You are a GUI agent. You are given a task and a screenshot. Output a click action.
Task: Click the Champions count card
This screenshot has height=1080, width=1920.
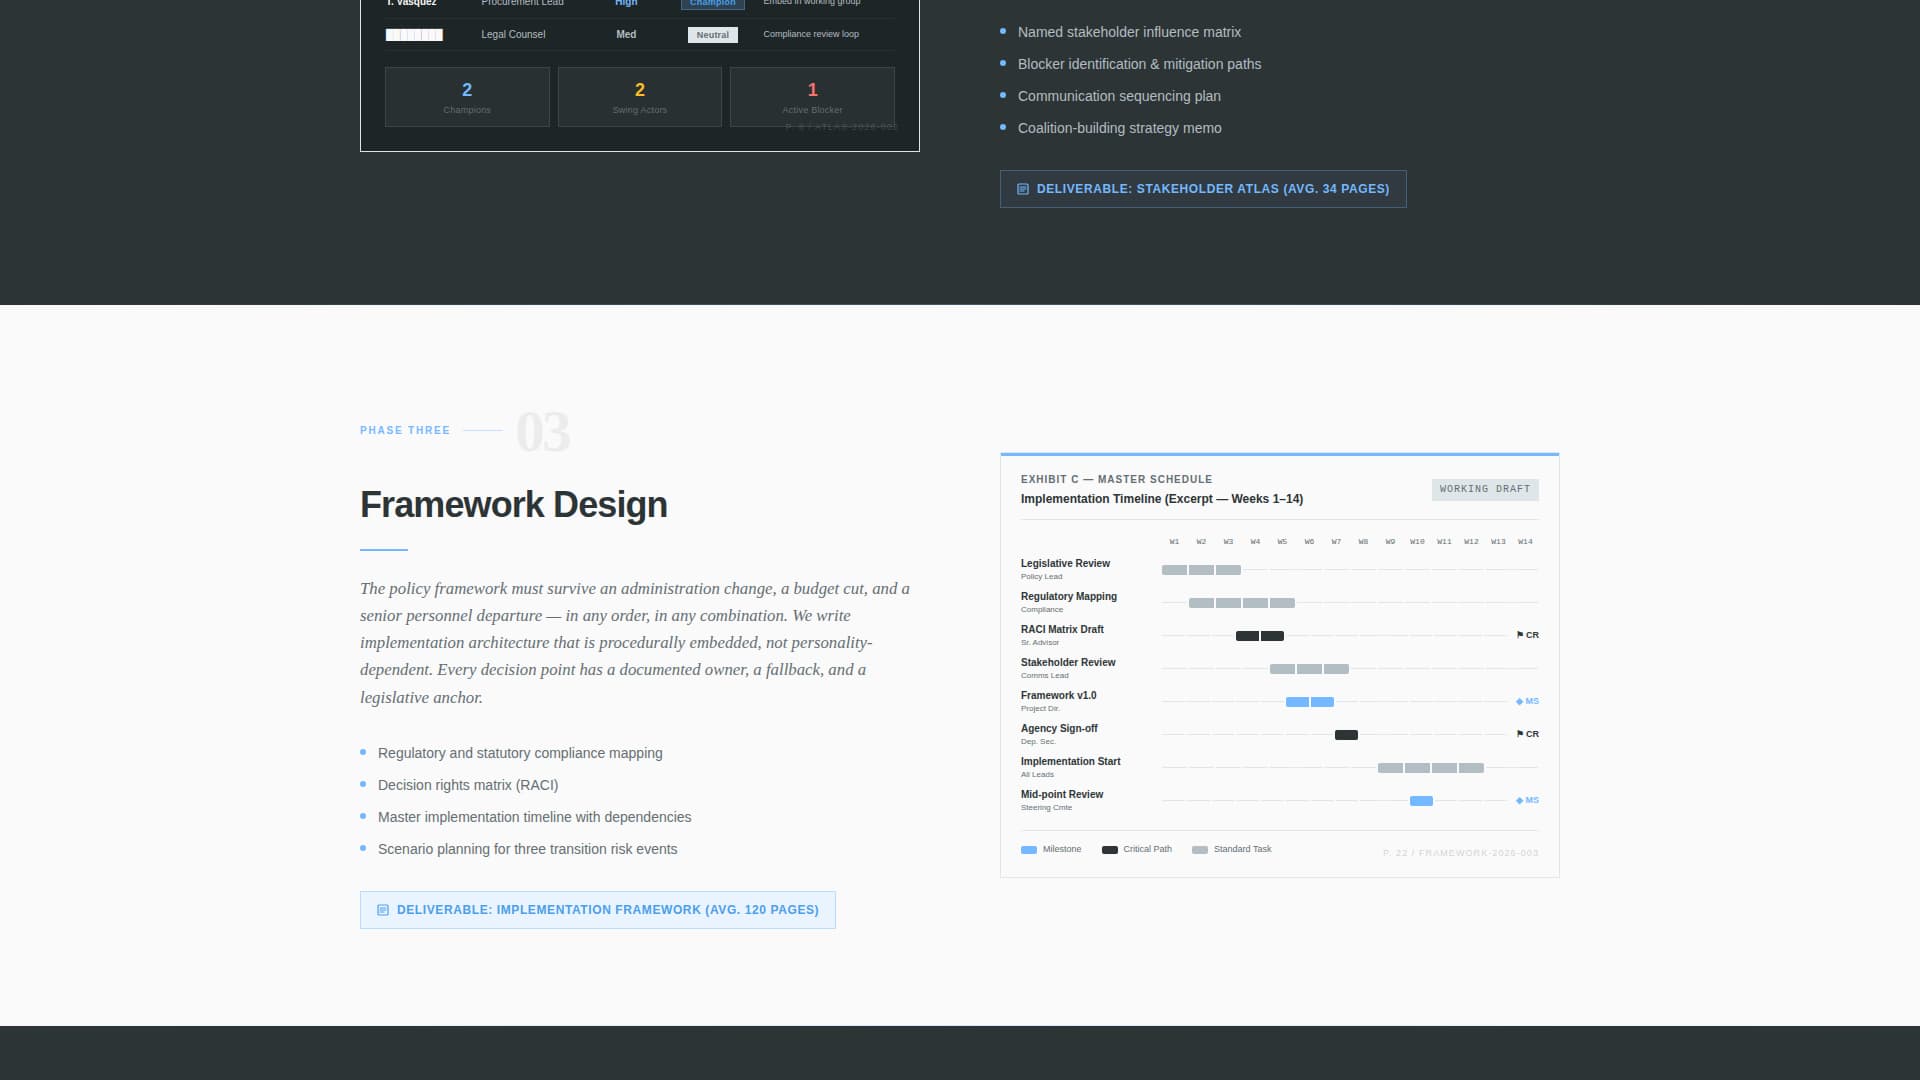(x=467, y=97)
